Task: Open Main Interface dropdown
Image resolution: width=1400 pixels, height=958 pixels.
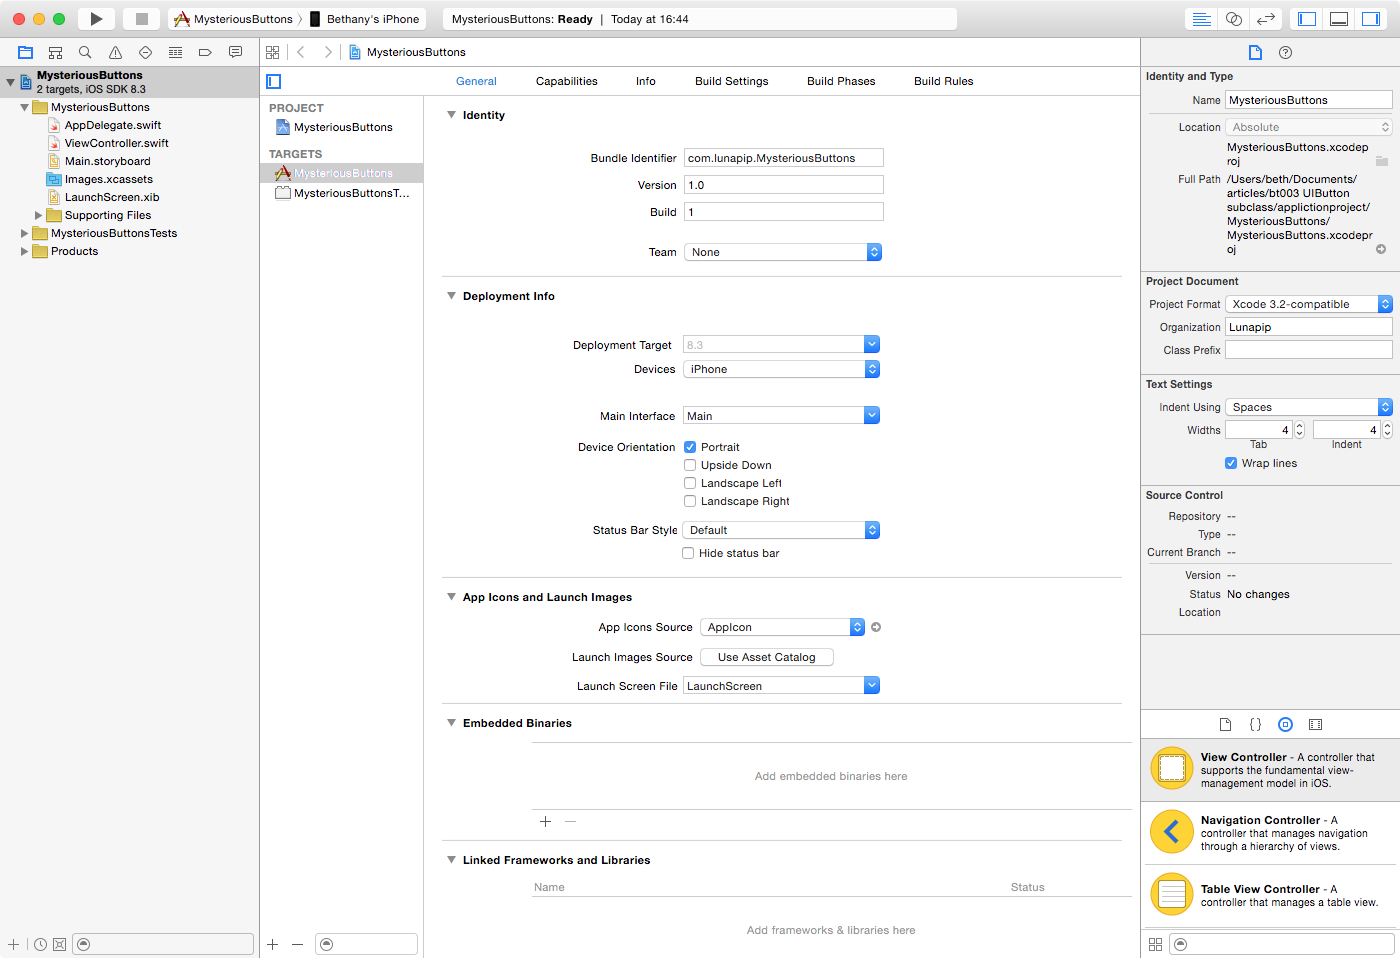Action: pyautogui.click(x=781, y=415)
